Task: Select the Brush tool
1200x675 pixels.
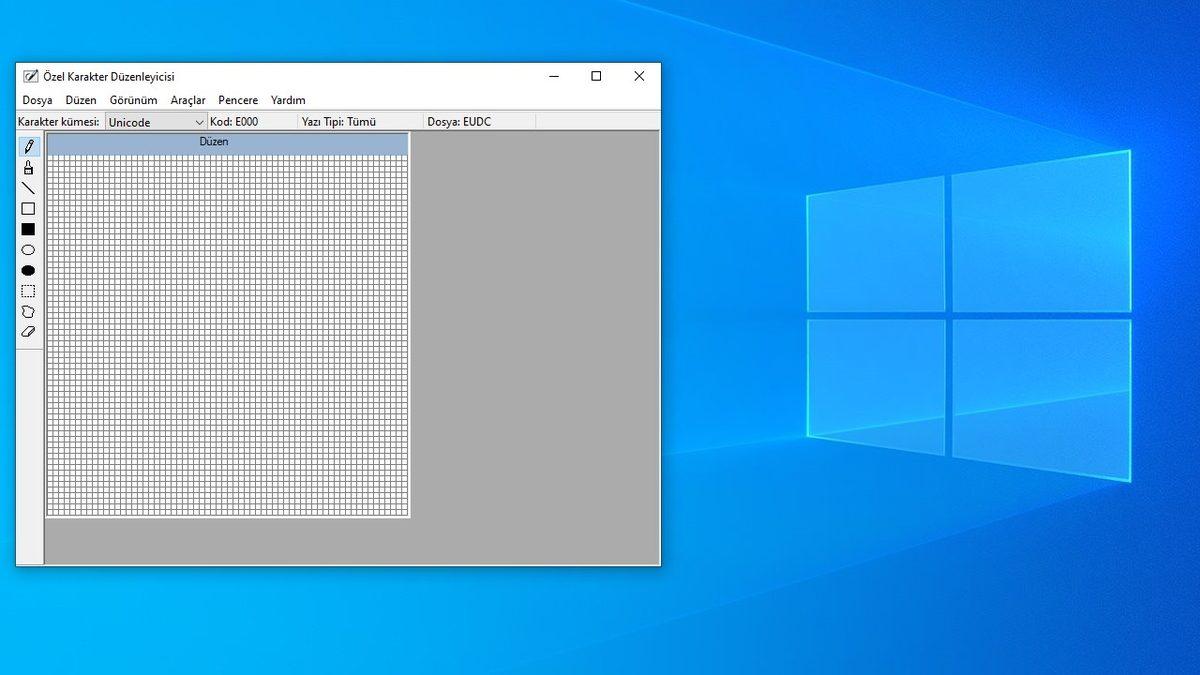Action: coord(28,167)
